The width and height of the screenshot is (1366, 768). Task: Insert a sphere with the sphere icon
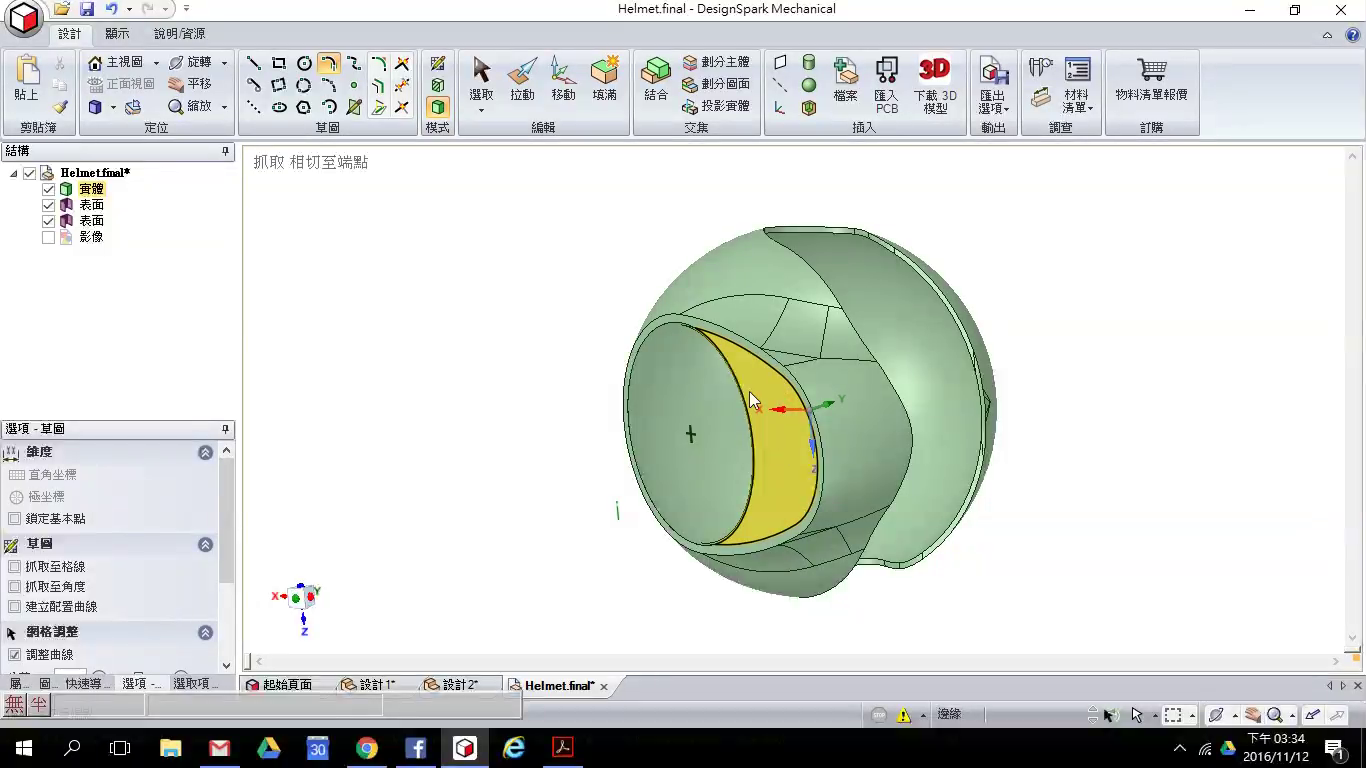[x=809, y=85]
